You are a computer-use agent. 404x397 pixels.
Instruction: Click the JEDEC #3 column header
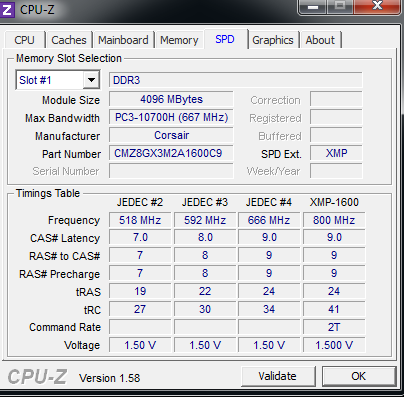(205, 202)
